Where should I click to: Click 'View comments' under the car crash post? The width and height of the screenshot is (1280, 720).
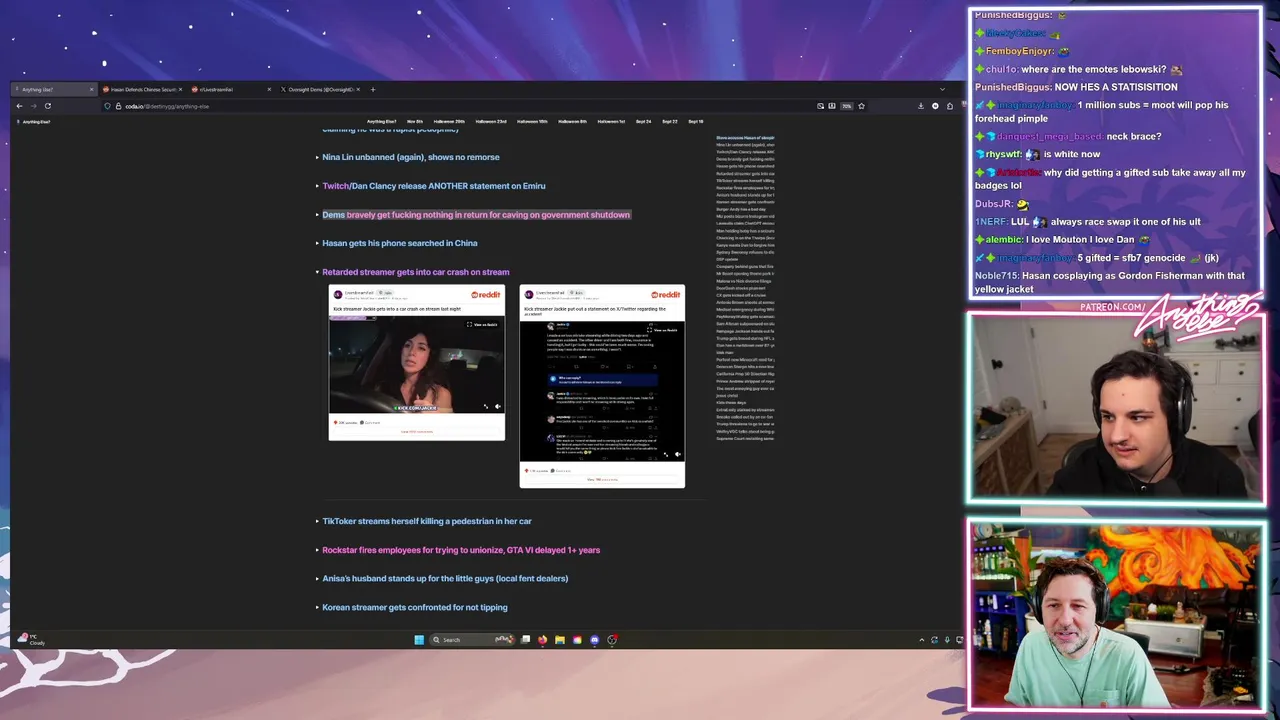(x=417, y=432)
